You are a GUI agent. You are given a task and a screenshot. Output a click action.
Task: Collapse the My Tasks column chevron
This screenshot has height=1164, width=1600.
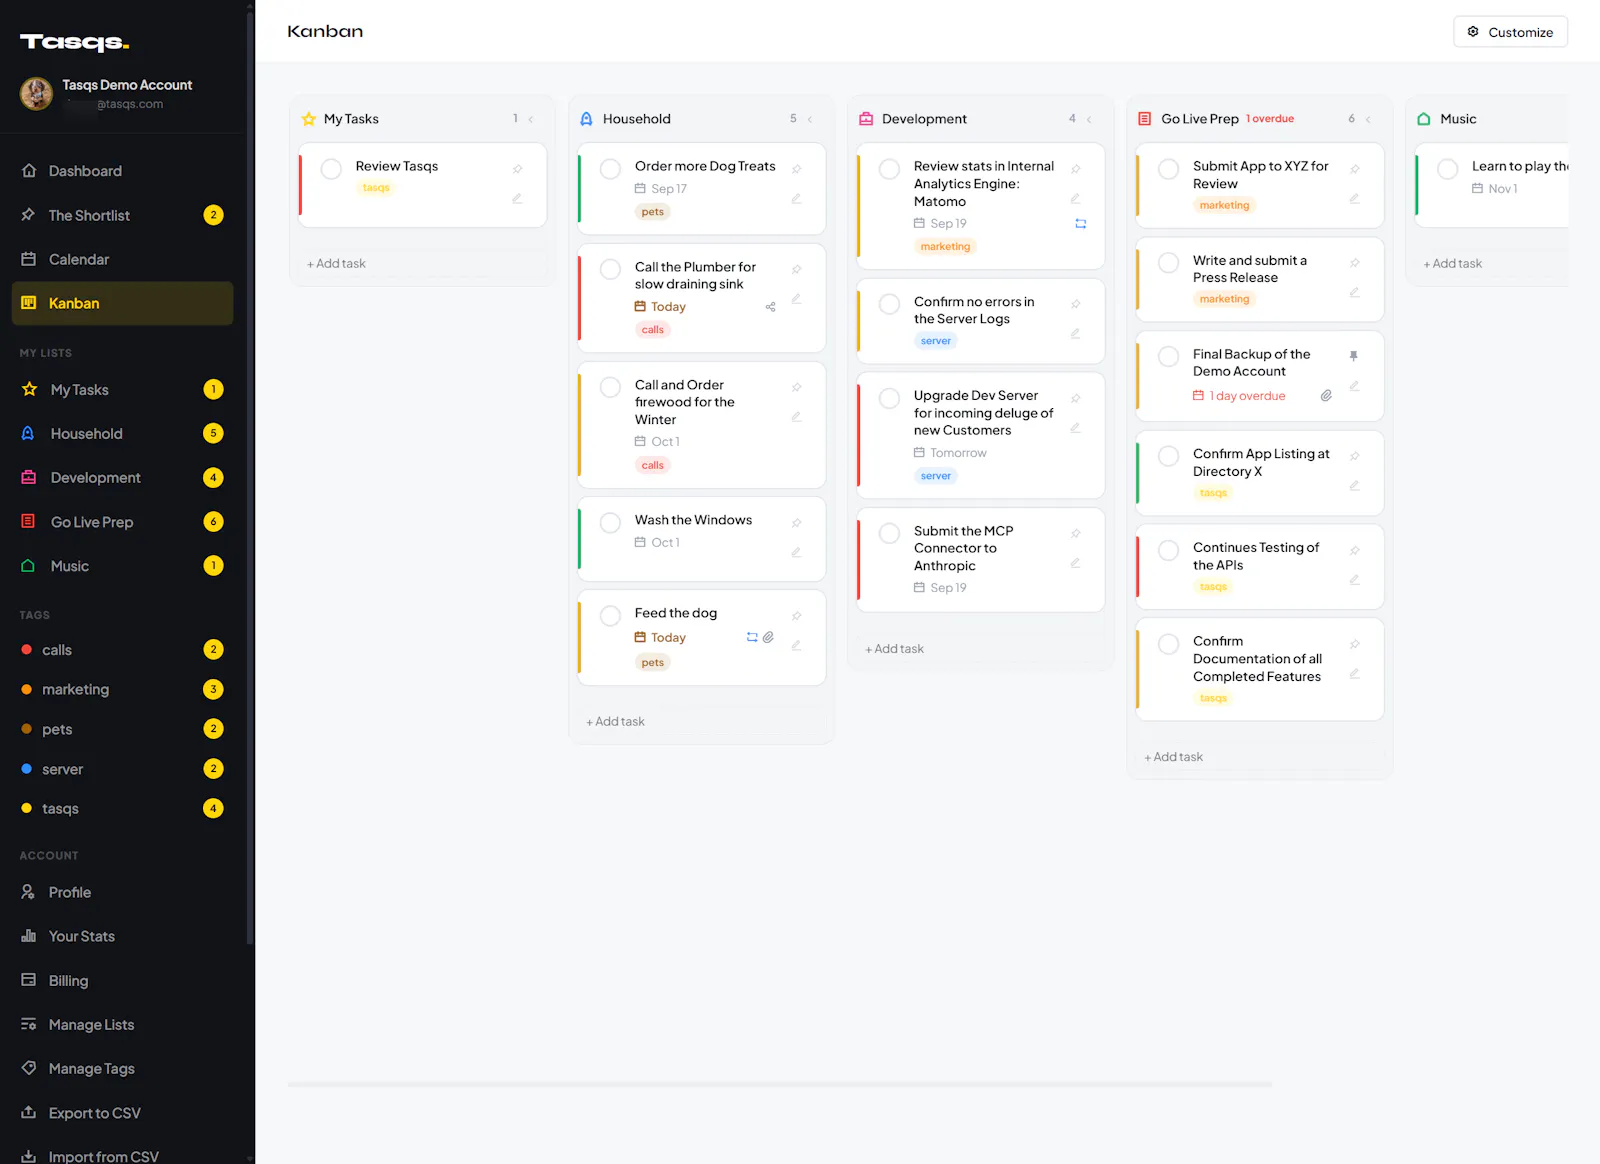coord(531,119)
